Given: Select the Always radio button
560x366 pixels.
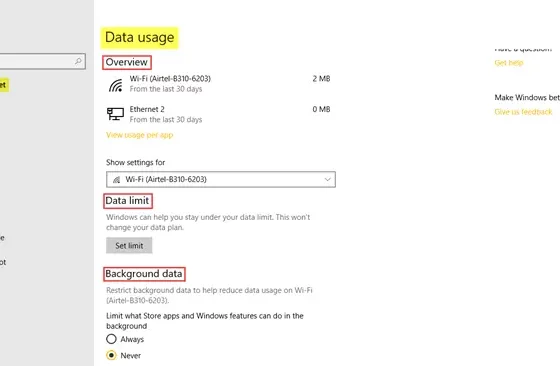Looking at the screenshot, I should [111, 339].
